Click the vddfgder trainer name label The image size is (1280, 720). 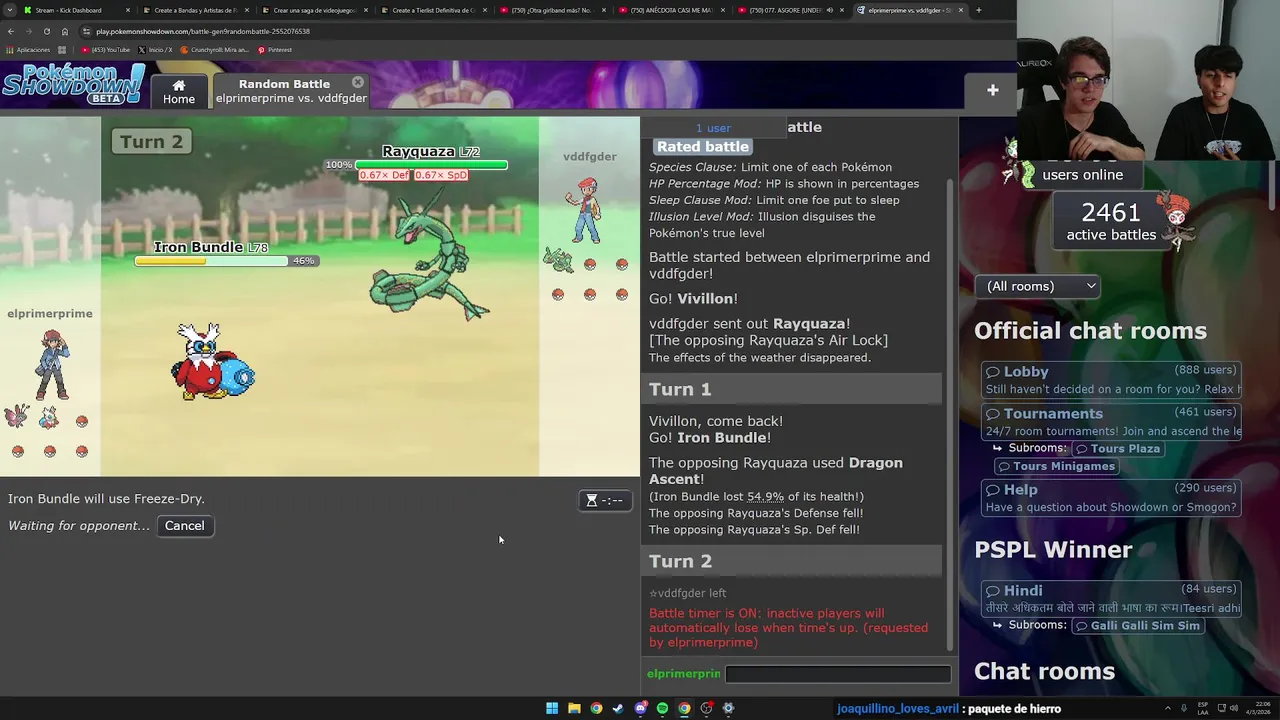(x=589, y=157)
